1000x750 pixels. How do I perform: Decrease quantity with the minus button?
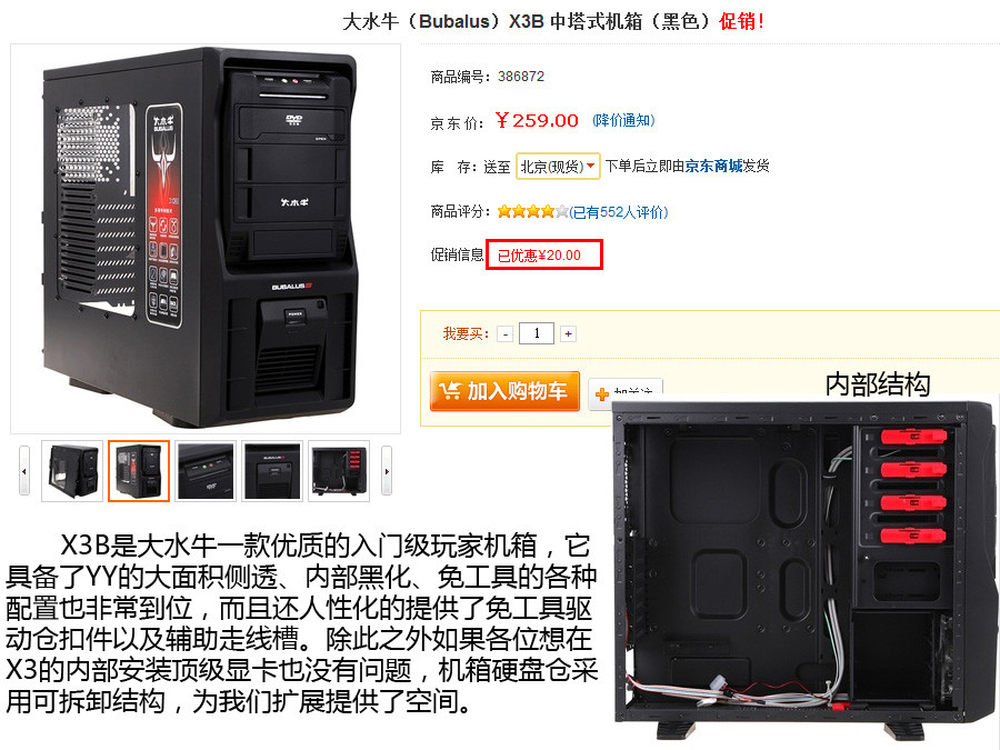click(505, 334)
